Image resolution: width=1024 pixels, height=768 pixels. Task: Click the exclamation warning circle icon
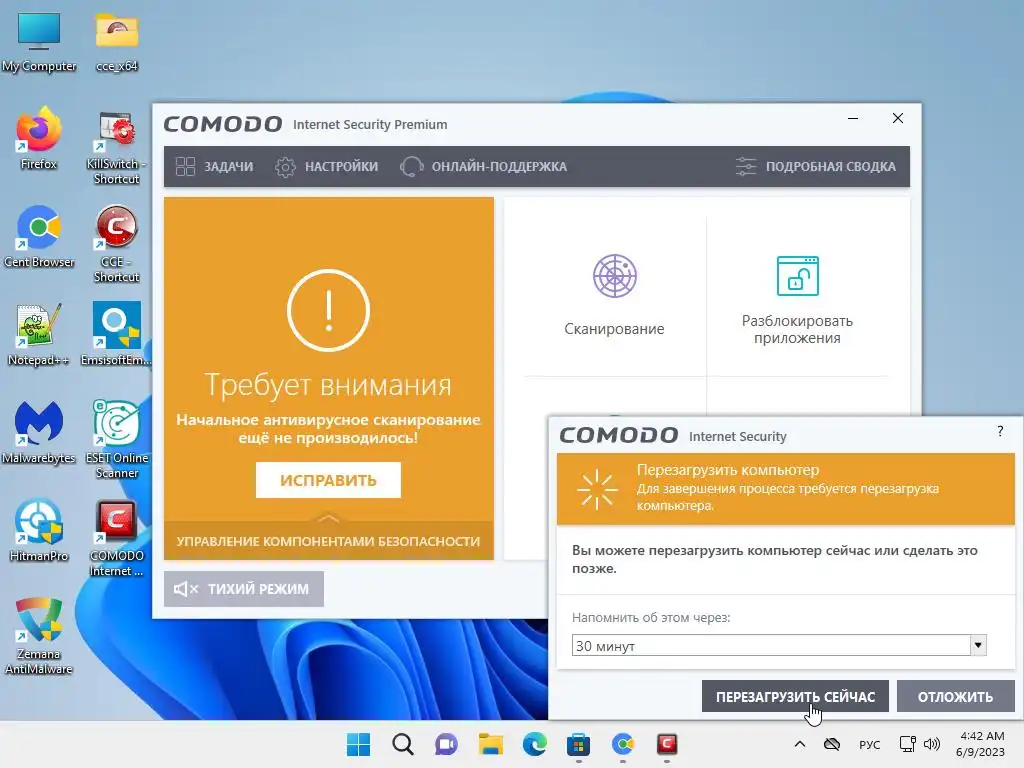(x=328, y=310)
